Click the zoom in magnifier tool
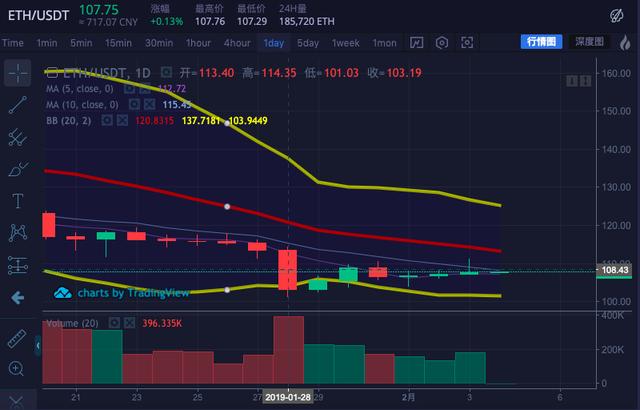 pos(16,369)
